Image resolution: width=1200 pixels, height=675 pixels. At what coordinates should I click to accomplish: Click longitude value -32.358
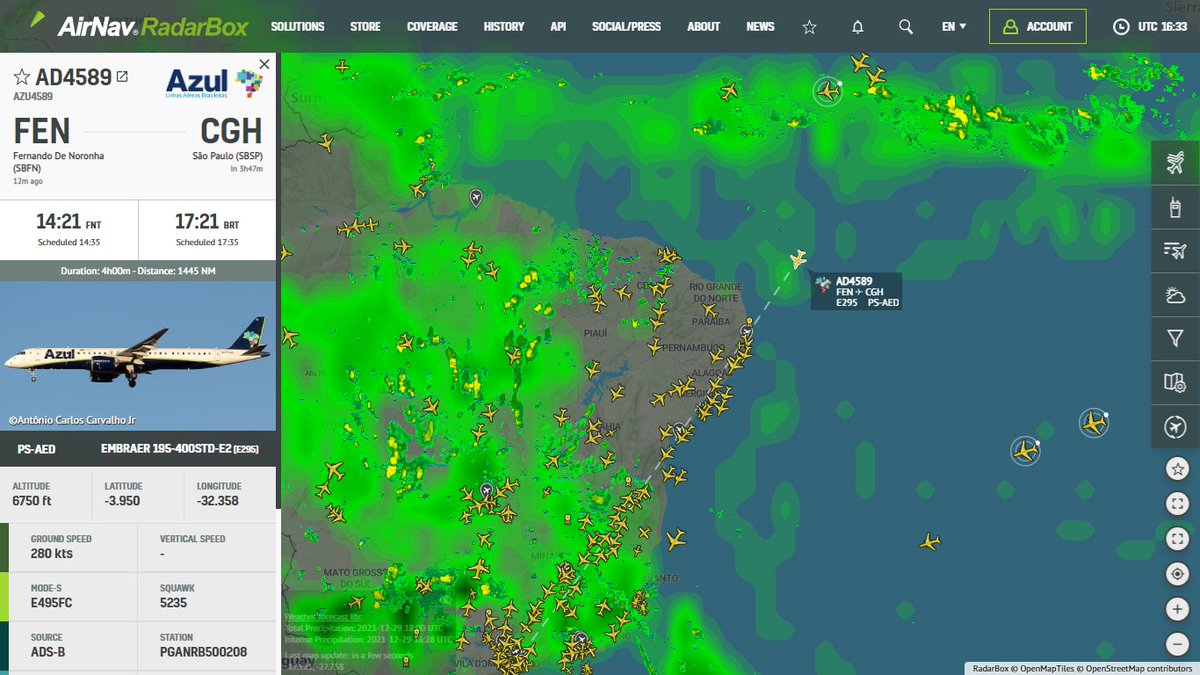coord(217,501)
